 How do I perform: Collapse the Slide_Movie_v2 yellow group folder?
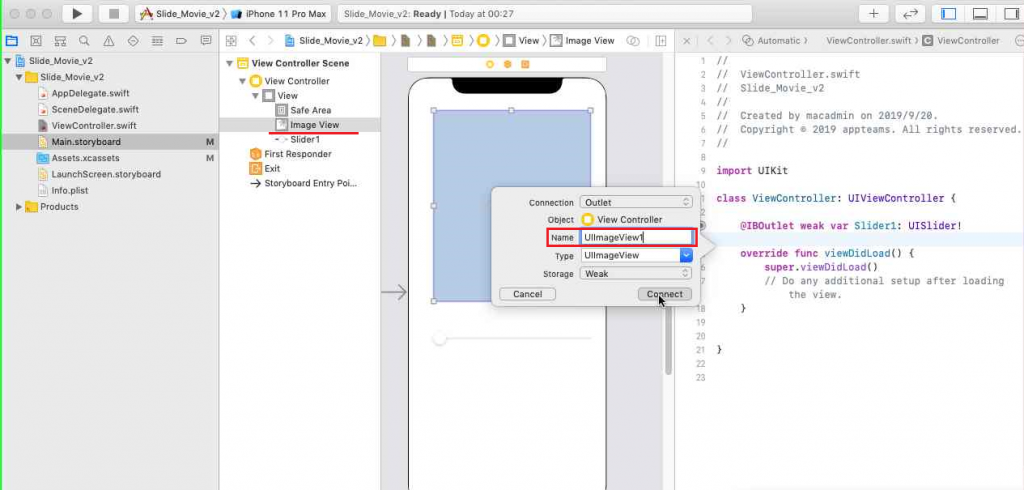19,77
